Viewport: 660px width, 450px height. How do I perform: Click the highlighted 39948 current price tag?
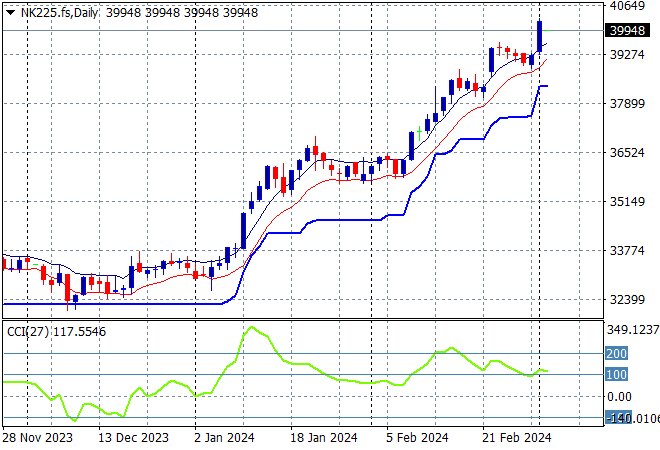(x=625, y=30)
